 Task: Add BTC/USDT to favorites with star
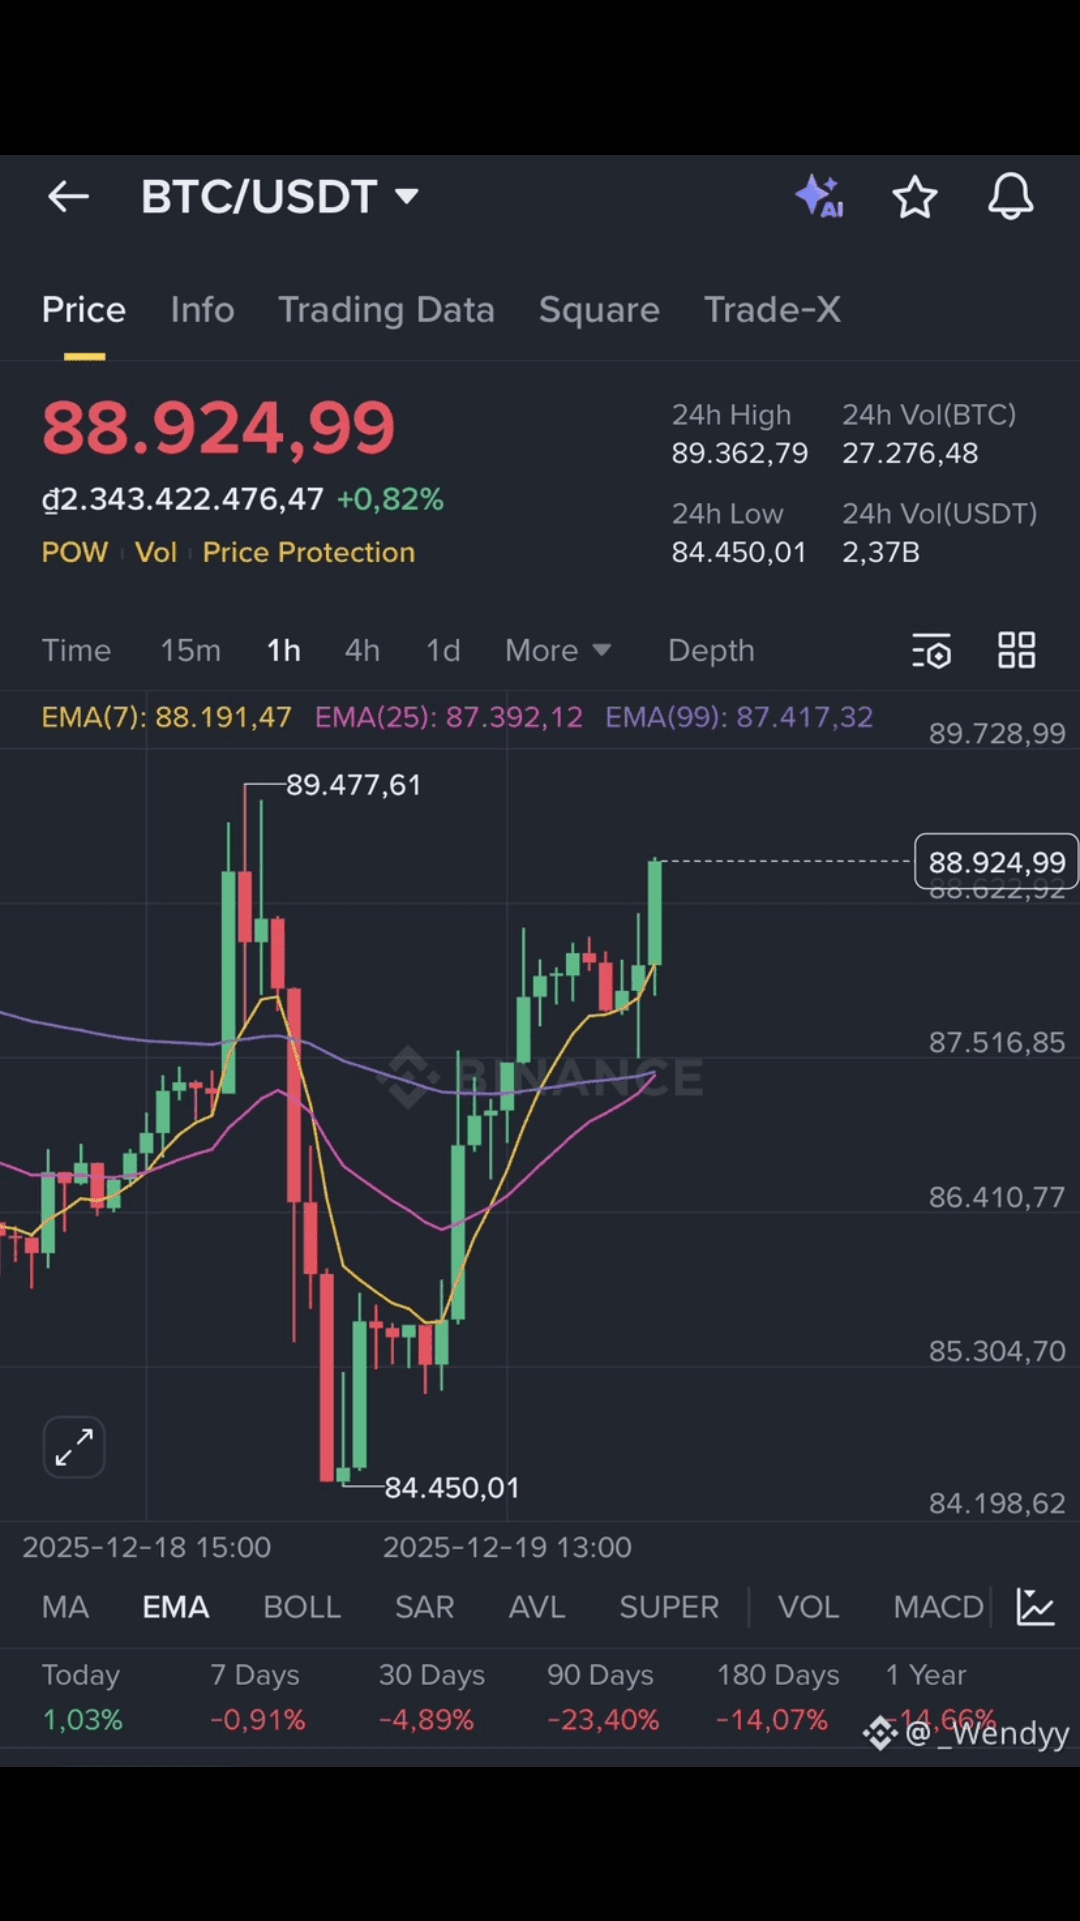point(914,197)
